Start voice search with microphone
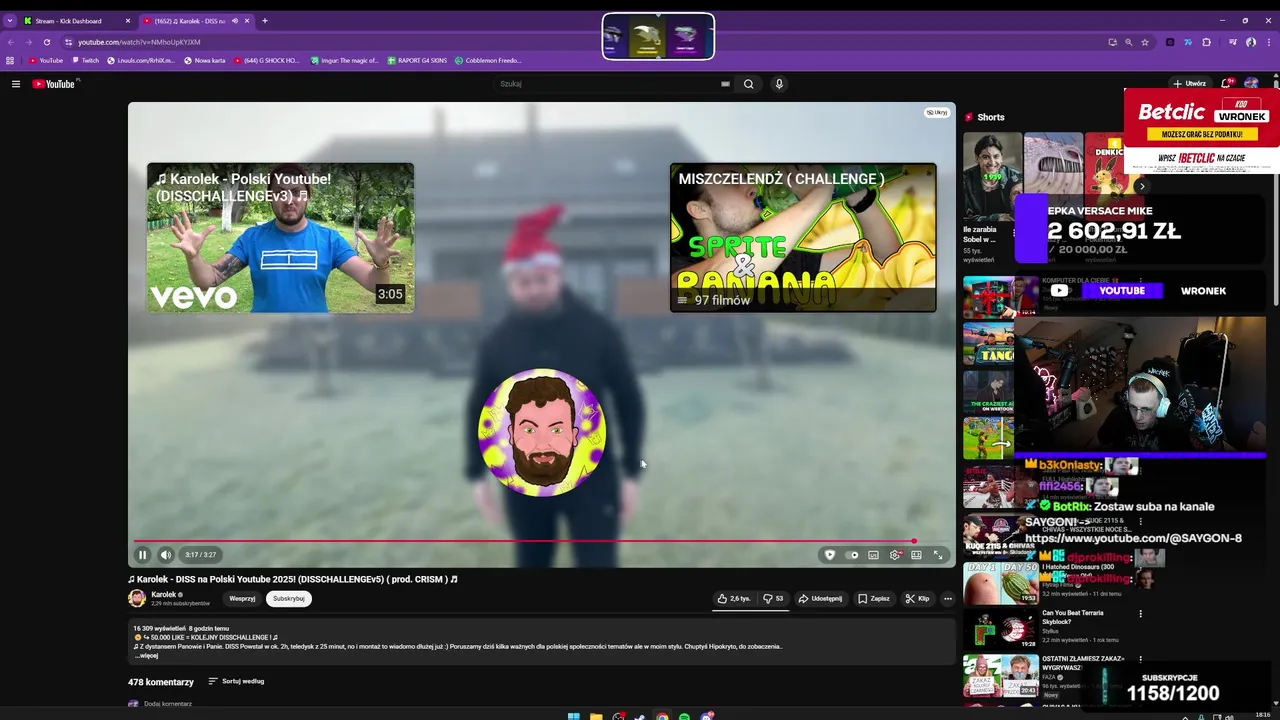Image resolution: width=1280 pixels, height=720 pixels. [779, 84]
